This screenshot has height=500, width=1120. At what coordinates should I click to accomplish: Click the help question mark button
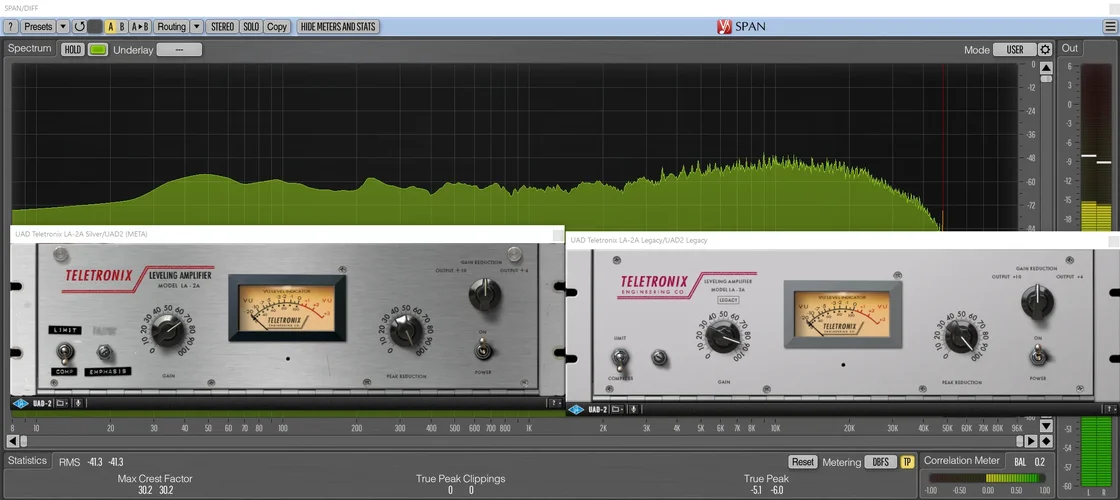pos(12,27)
